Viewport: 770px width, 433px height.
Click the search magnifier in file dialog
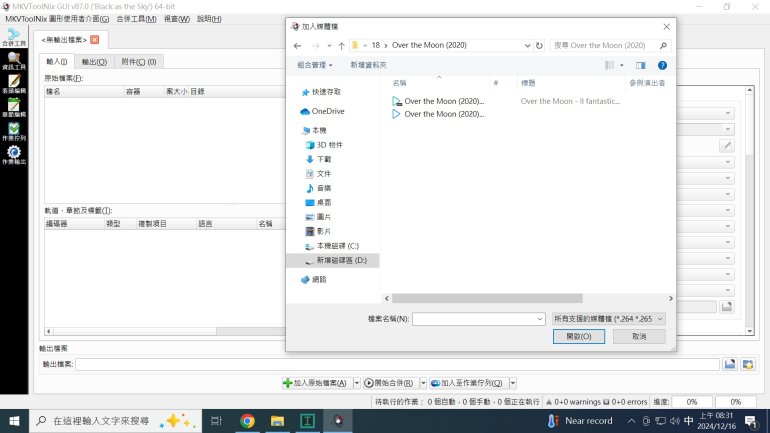click(663, 45)
